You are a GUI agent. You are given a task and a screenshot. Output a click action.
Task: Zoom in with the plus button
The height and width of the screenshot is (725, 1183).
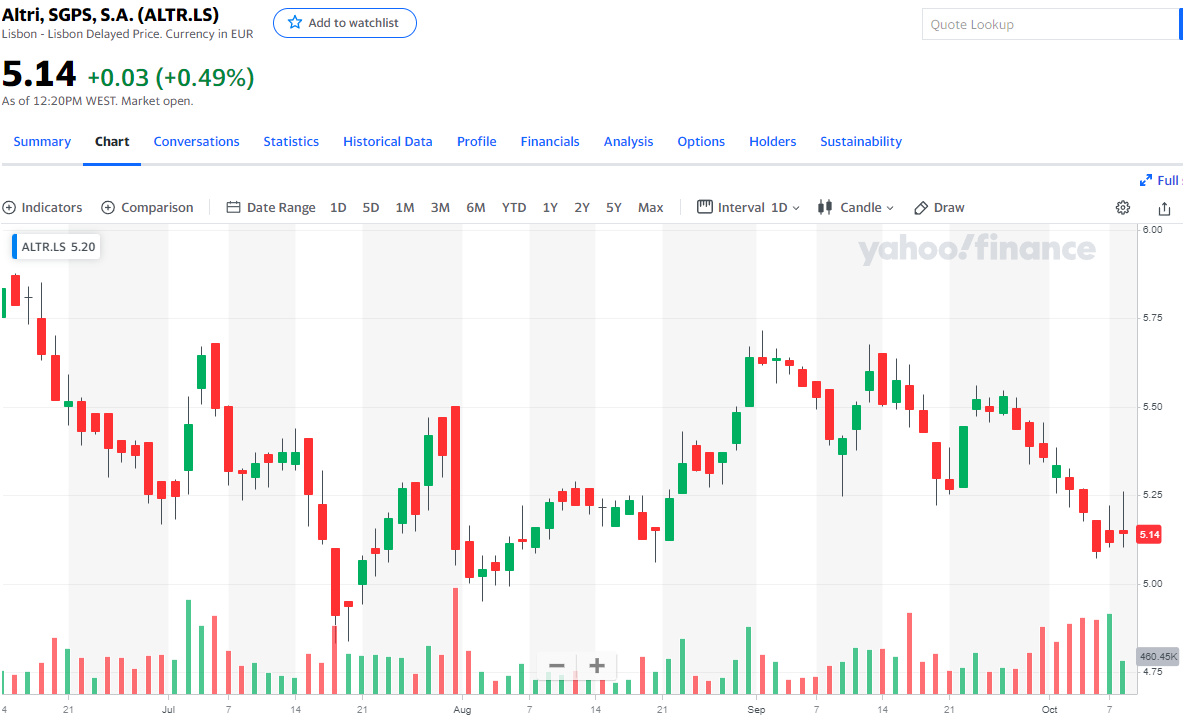[597, 666]
